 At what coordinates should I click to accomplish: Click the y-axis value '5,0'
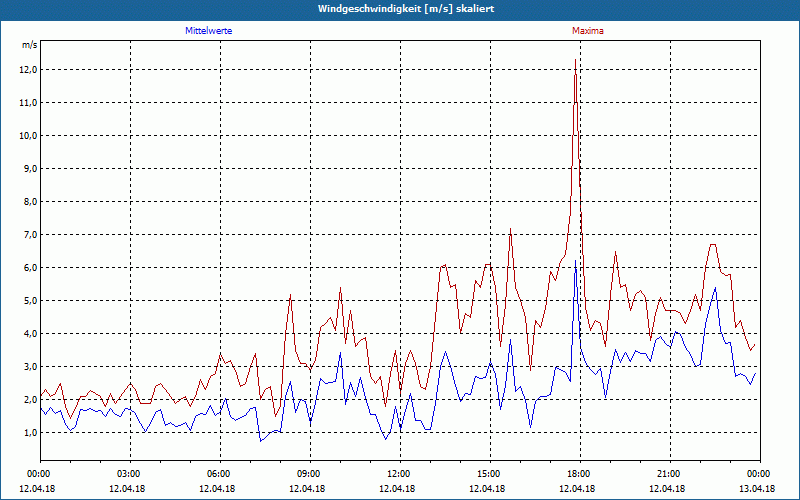pyautogui.click(x=31, y=301)
